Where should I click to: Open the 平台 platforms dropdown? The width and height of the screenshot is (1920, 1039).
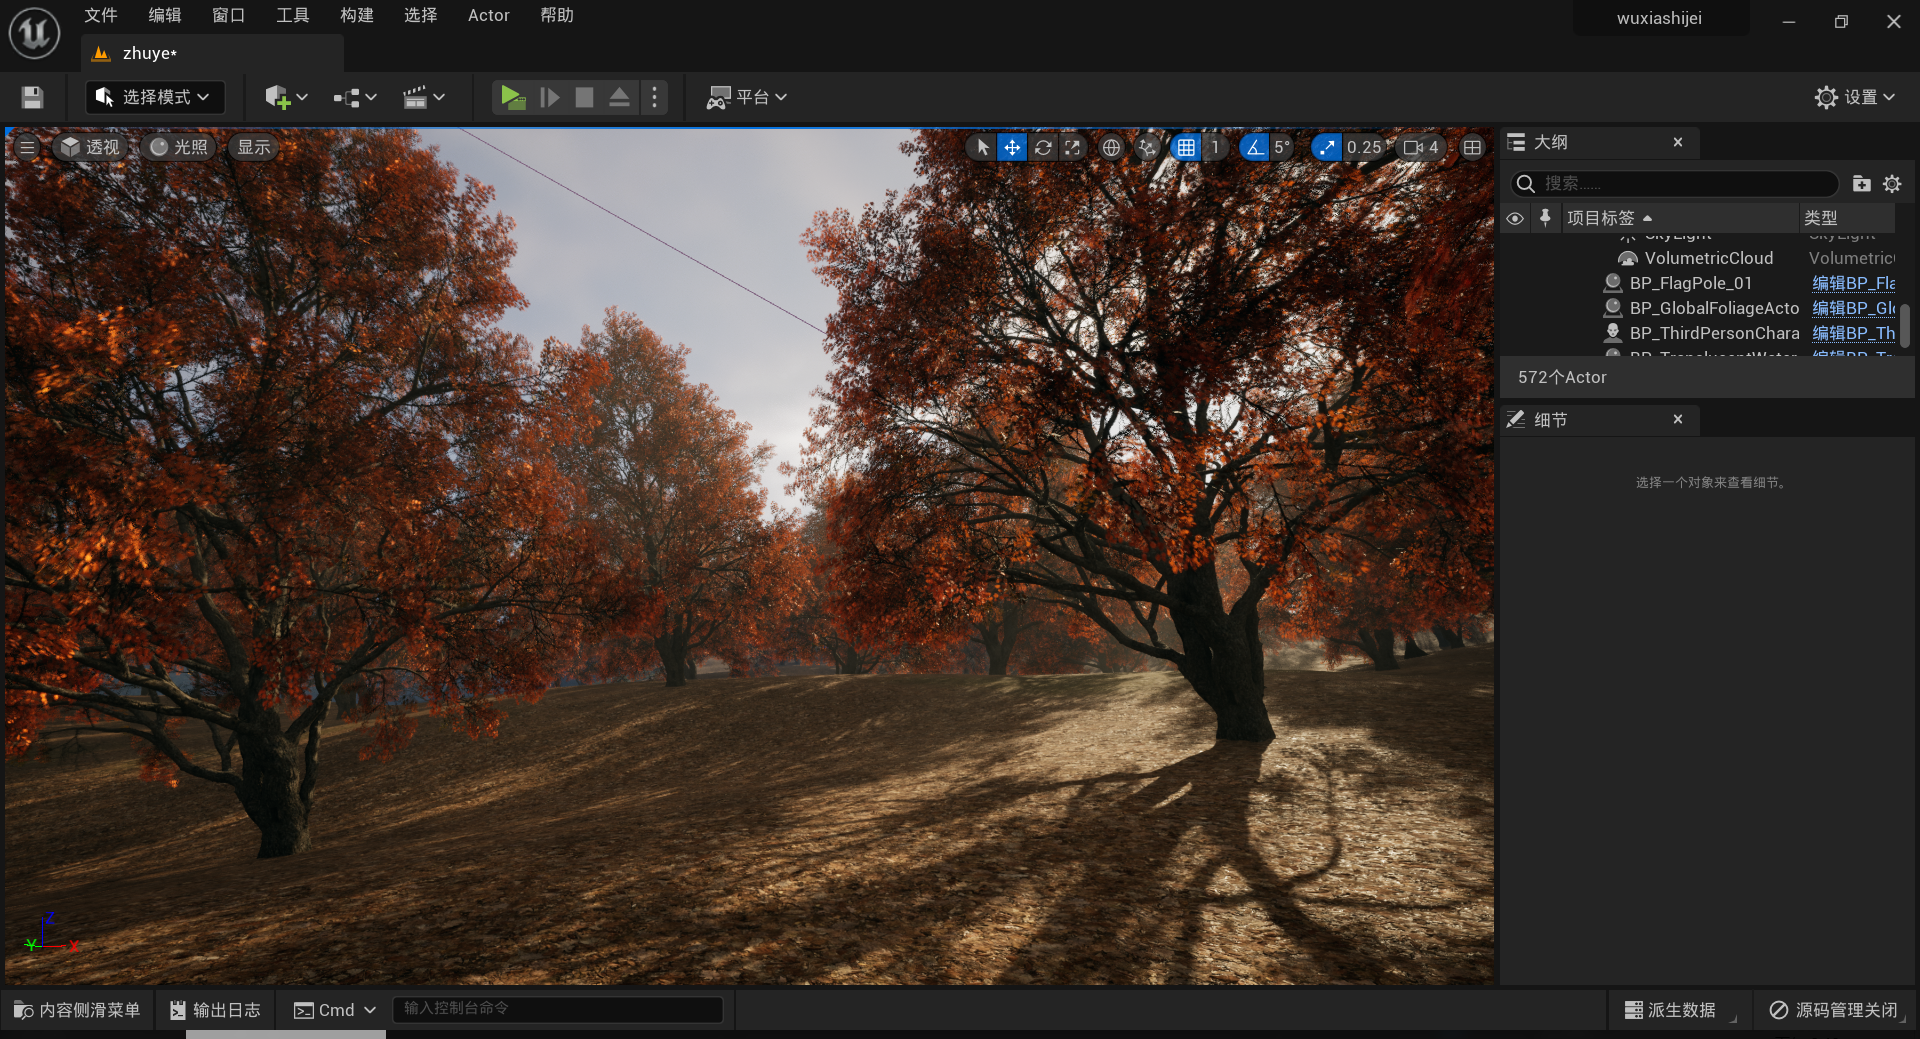tap(747, 97)
